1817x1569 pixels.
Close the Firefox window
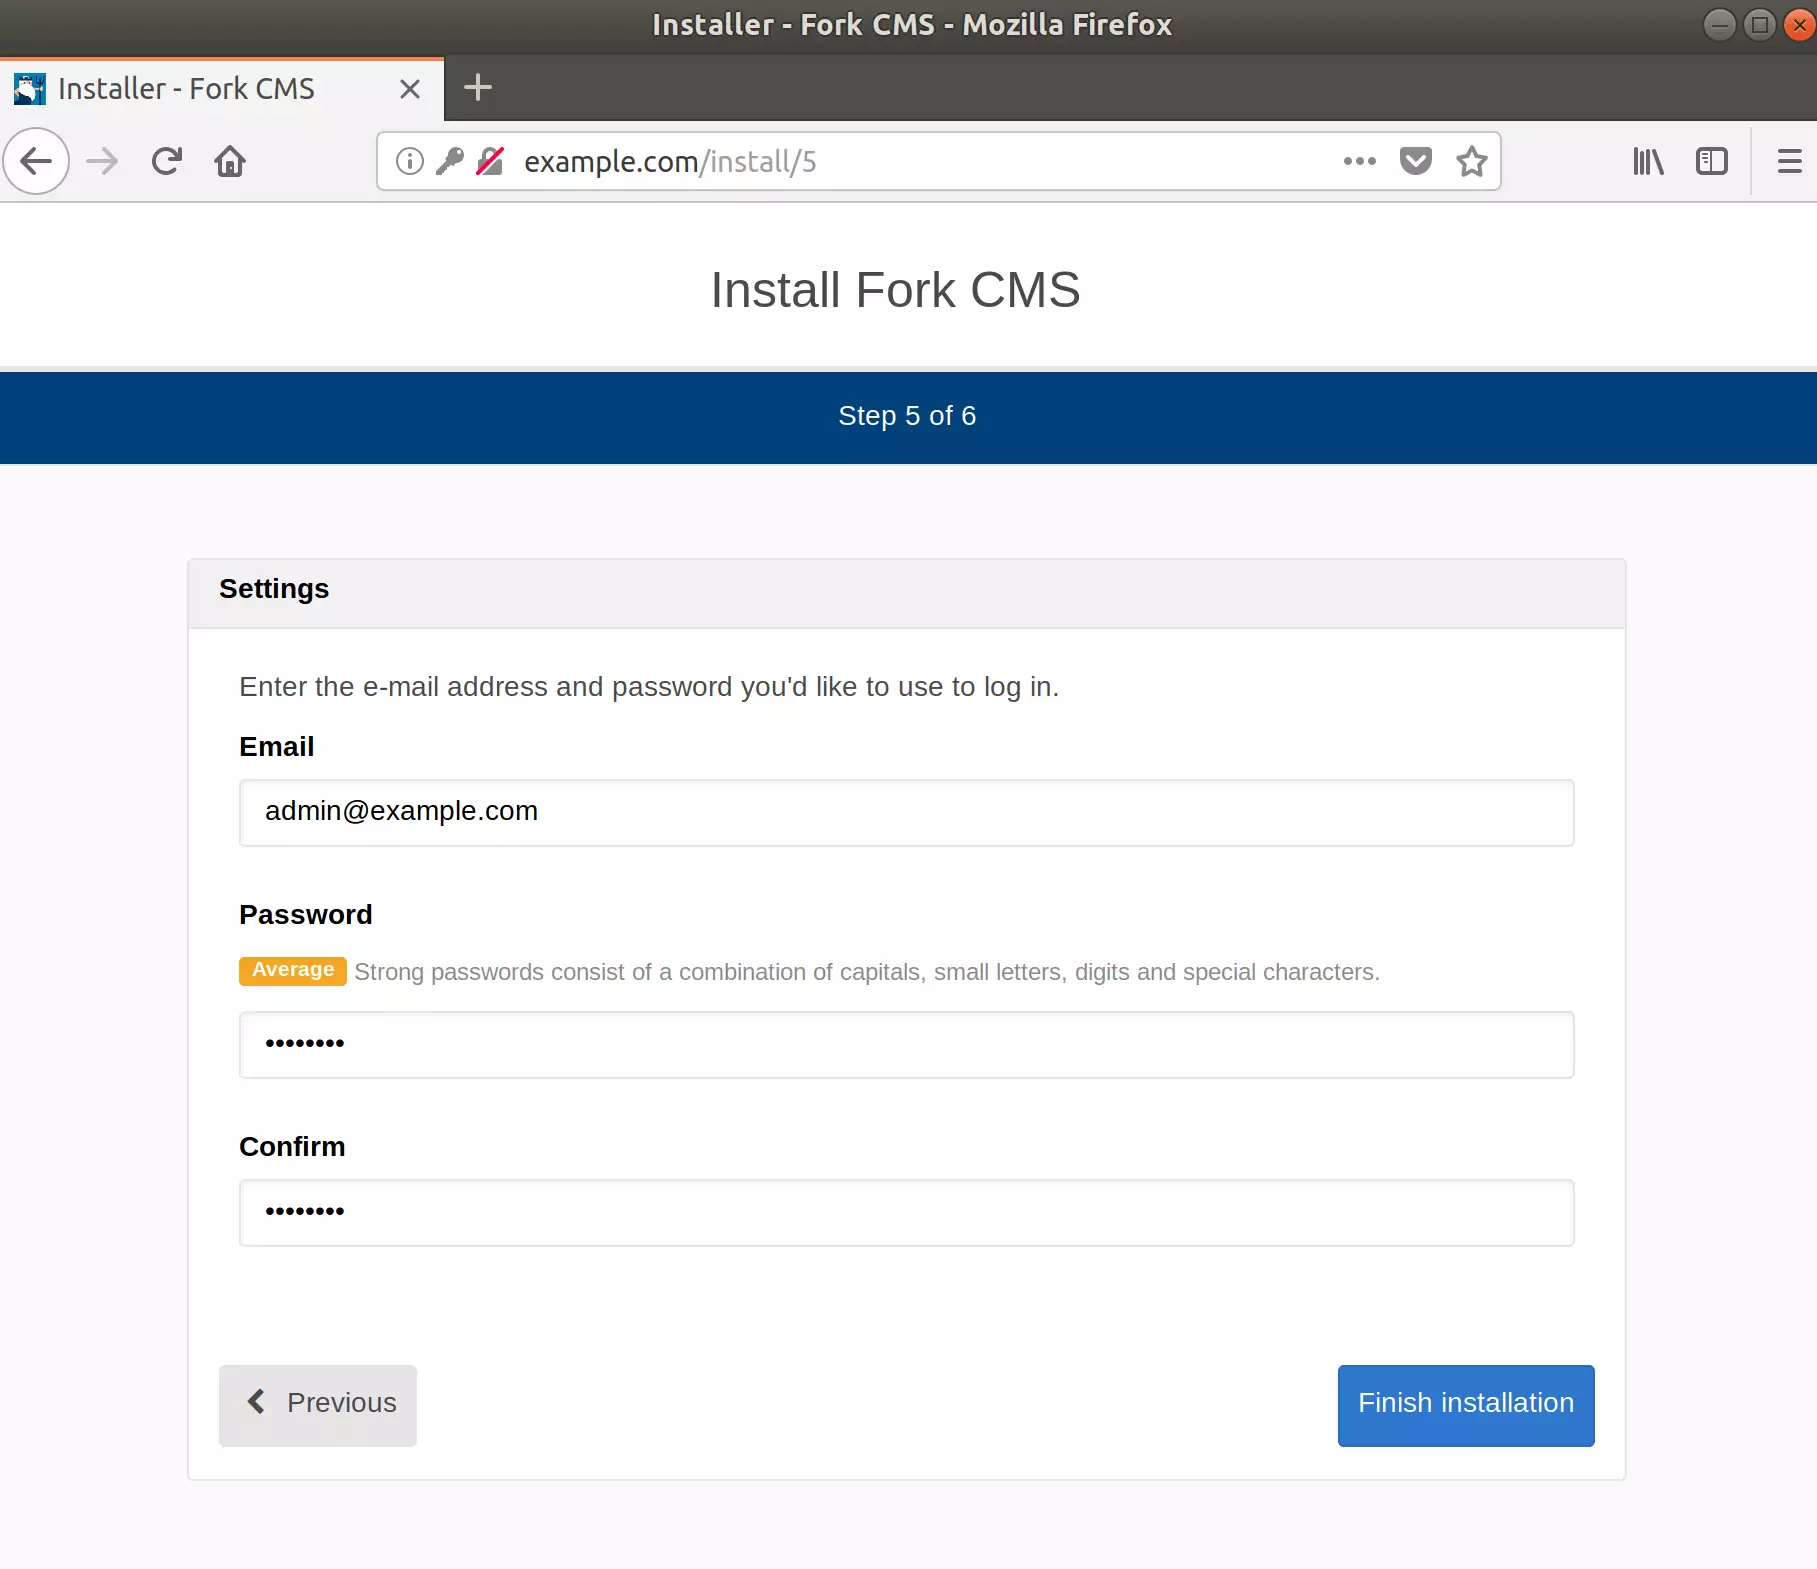click(1800, 24)
